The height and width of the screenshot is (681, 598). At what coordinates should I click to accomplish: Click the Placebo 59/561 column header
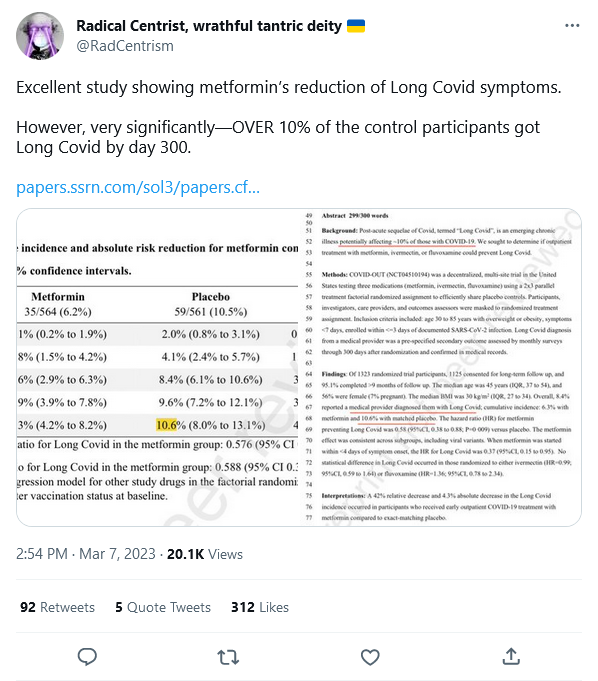point(211,304)
